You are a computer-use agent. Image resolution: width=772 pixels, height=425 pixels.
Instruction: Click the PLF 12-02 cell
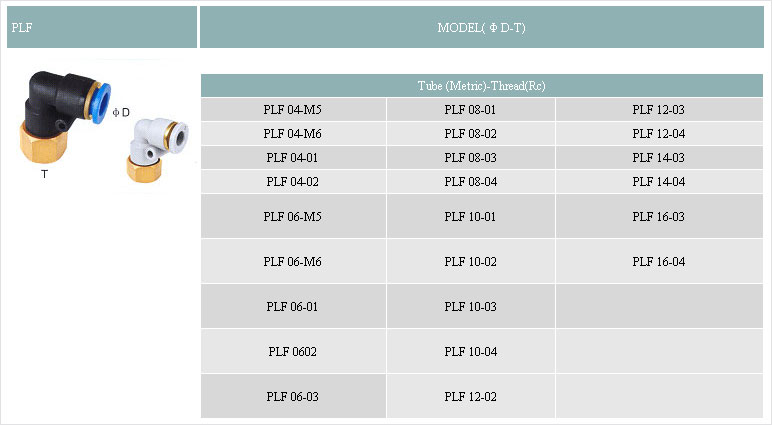(471, 396)
